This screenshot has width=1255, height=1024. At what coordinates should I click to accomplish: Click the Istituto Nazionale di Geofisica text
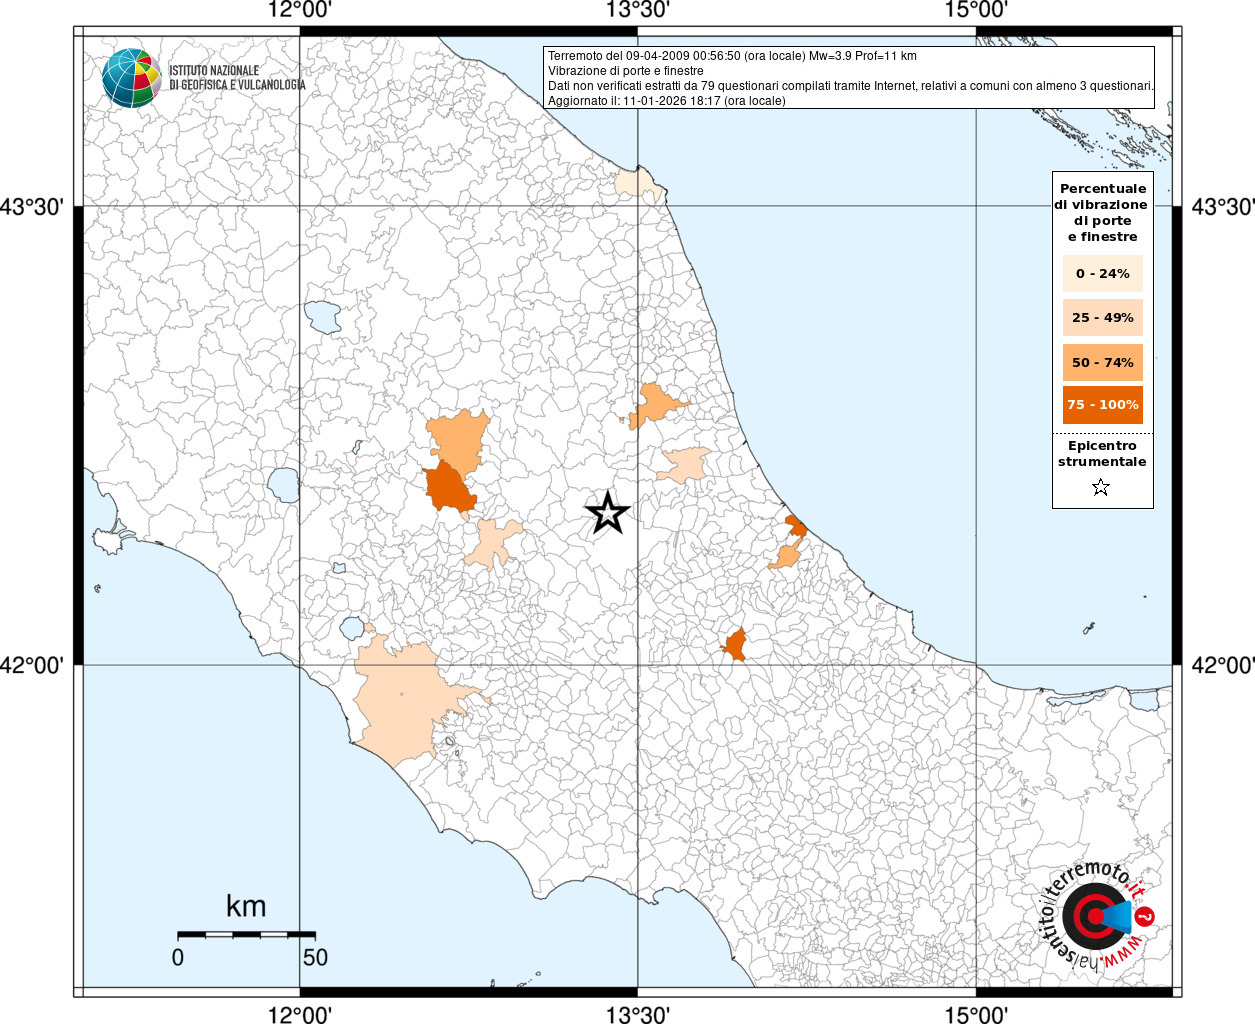pyautogui.click(x=236, y=78)
